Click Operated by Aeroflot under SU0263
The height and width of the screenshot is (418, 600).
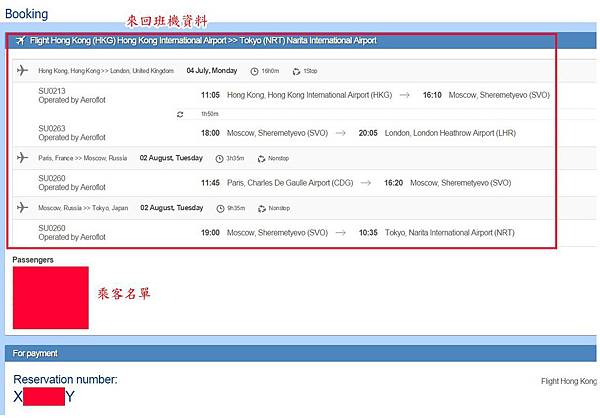(x=72, y=137)
